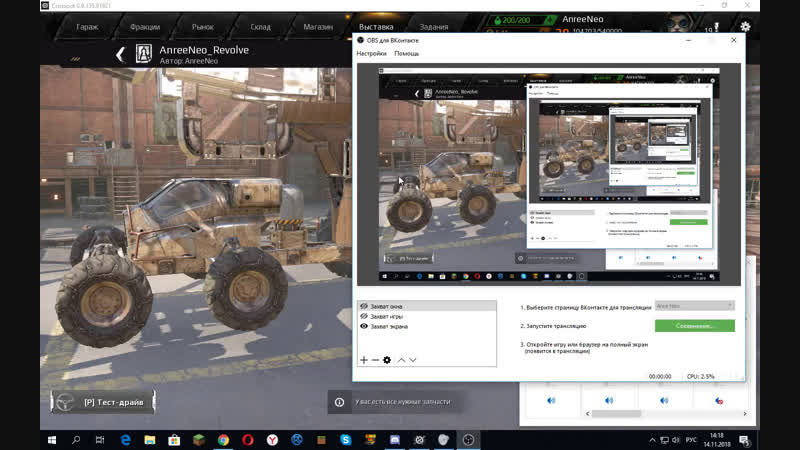Open Discord from the taskbar
Viewport: 800px width, 450px height.
[x=395, y=440]
